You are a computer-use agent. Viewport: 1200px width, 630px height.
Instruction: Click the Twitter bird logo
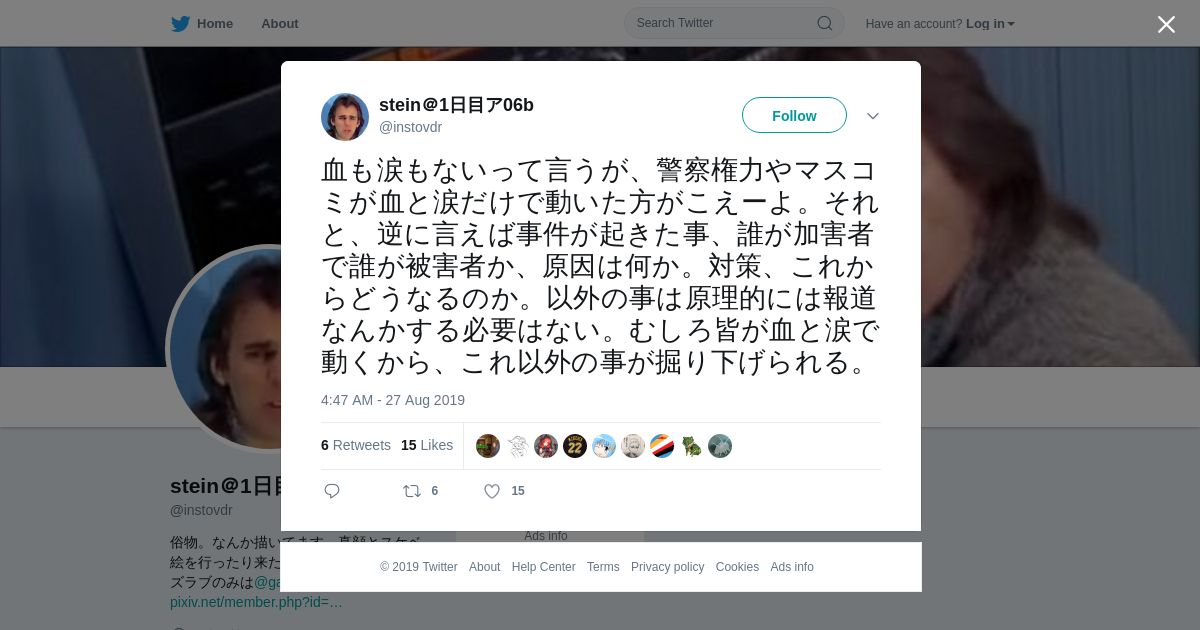(x=180, y=24)
